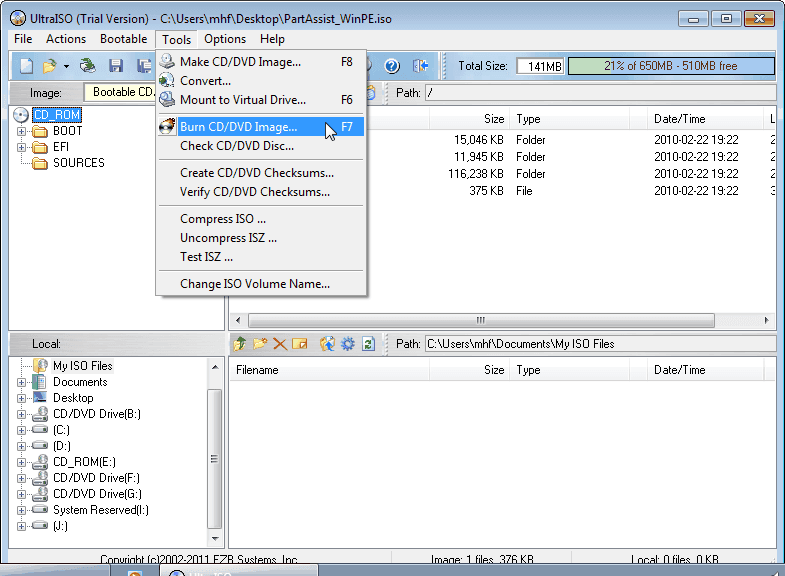Click the blue Help question mark icon
The width and height of the screenshot is (785, 576).
[x=392, y=66]
